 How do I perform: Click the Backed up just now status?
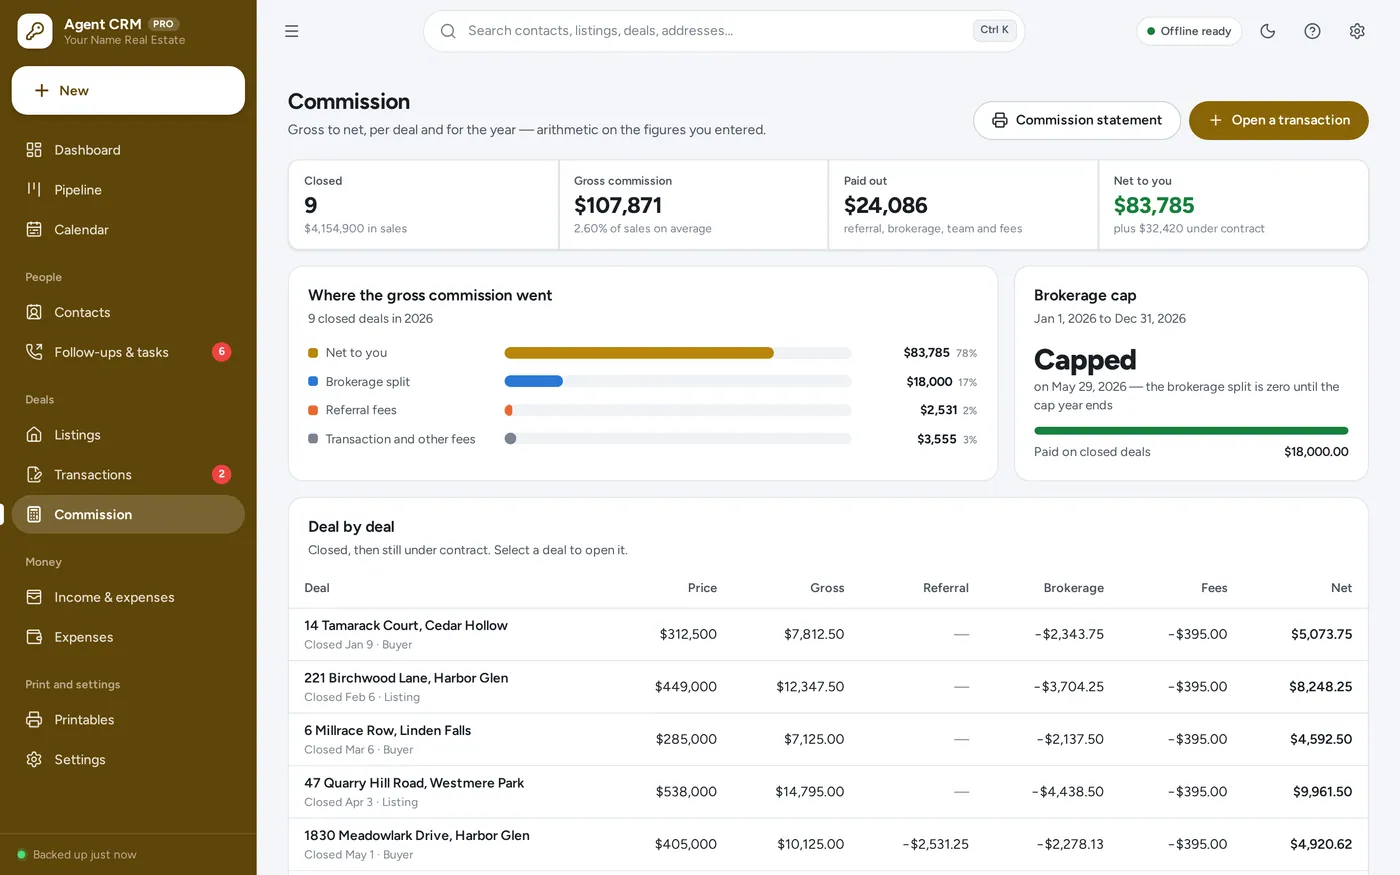point(77,855)
